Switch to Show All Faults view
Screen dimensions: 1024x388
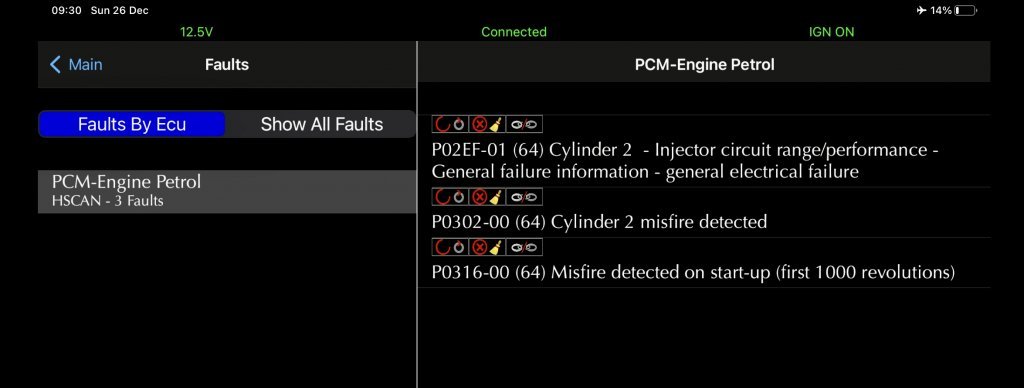(321, 124)
